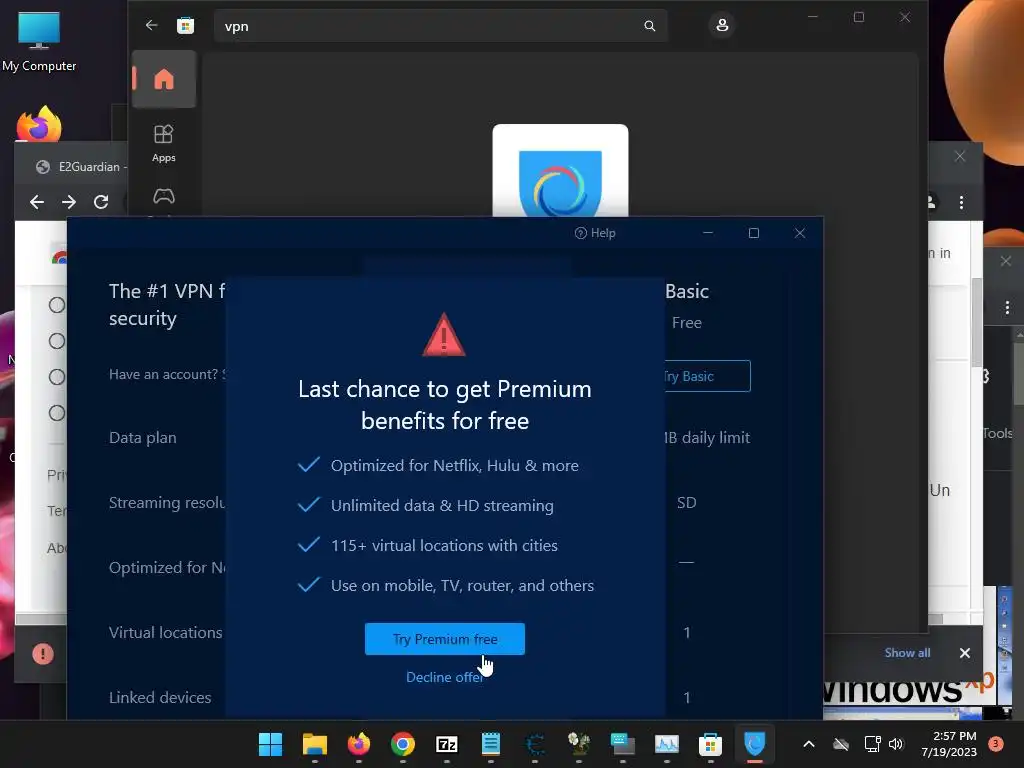Open Microsoft Store from the taskbar
Viewport: 1024px width, 768px height.
(x=711, y=744)
